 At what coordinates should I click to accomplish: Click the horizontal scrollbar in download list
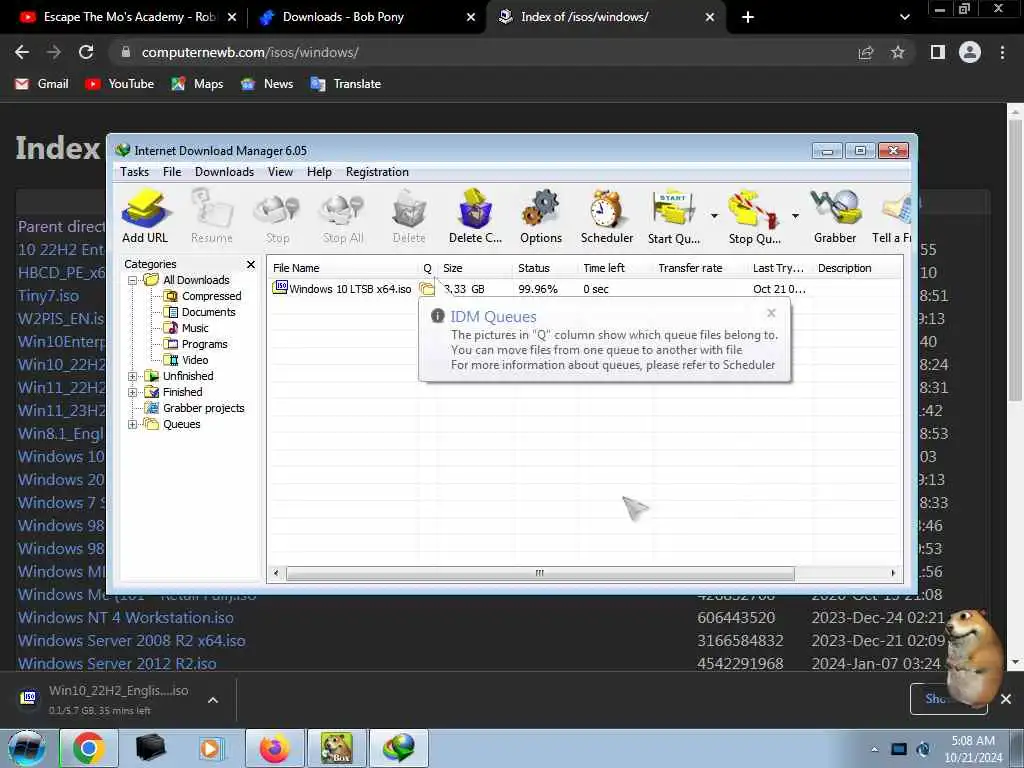click(x=540, y=573)
